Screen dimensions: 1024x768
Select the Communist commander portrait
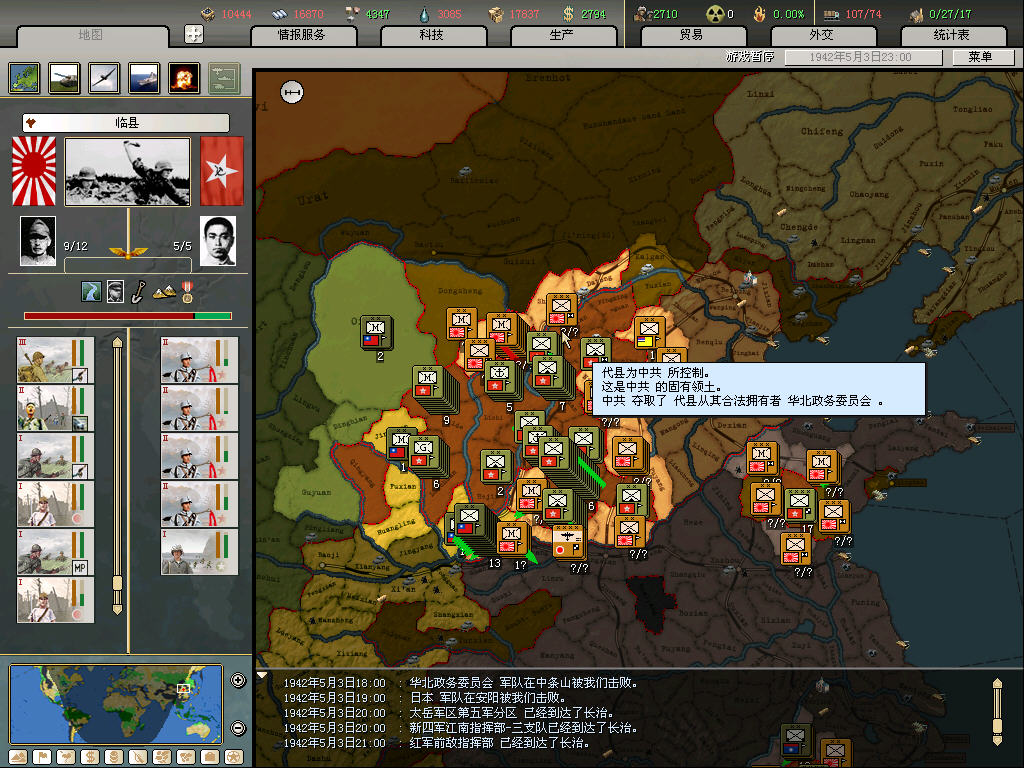[217, 241]
